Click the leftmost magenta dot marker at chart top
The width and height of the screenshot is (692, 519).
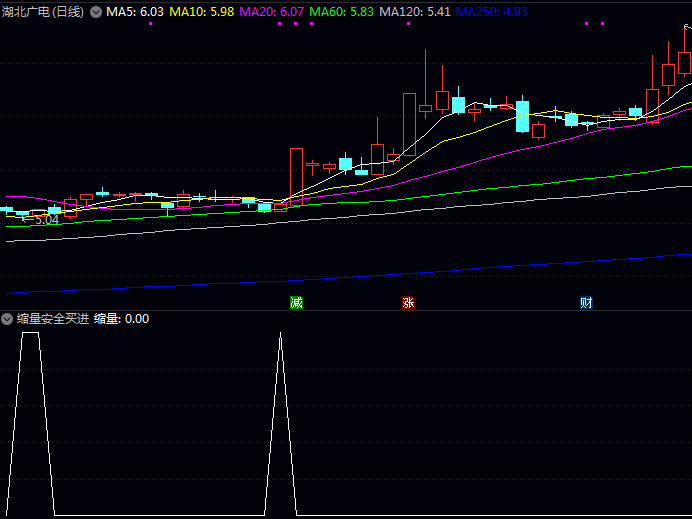[150, 23]
